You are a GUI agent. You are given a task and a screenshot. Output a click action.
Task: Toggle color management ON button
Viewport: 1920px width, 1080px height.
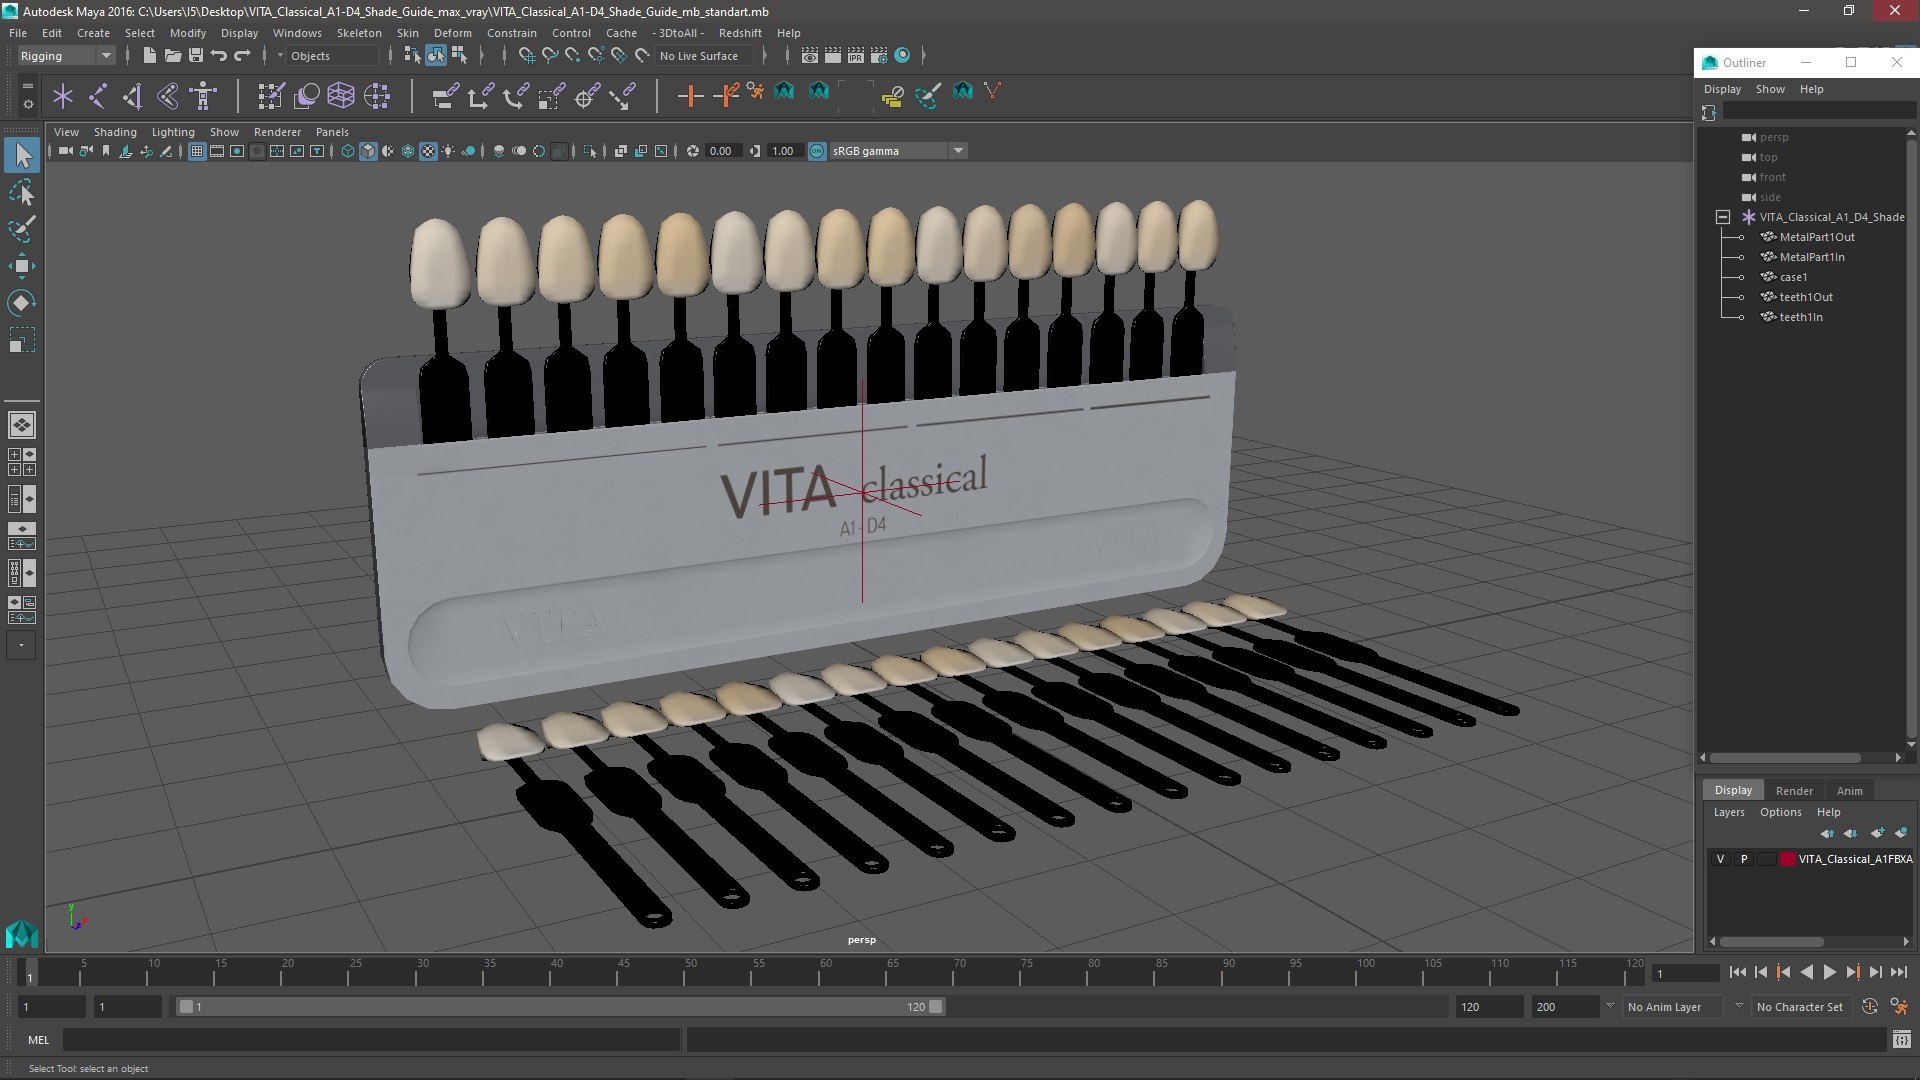point(817,151)
